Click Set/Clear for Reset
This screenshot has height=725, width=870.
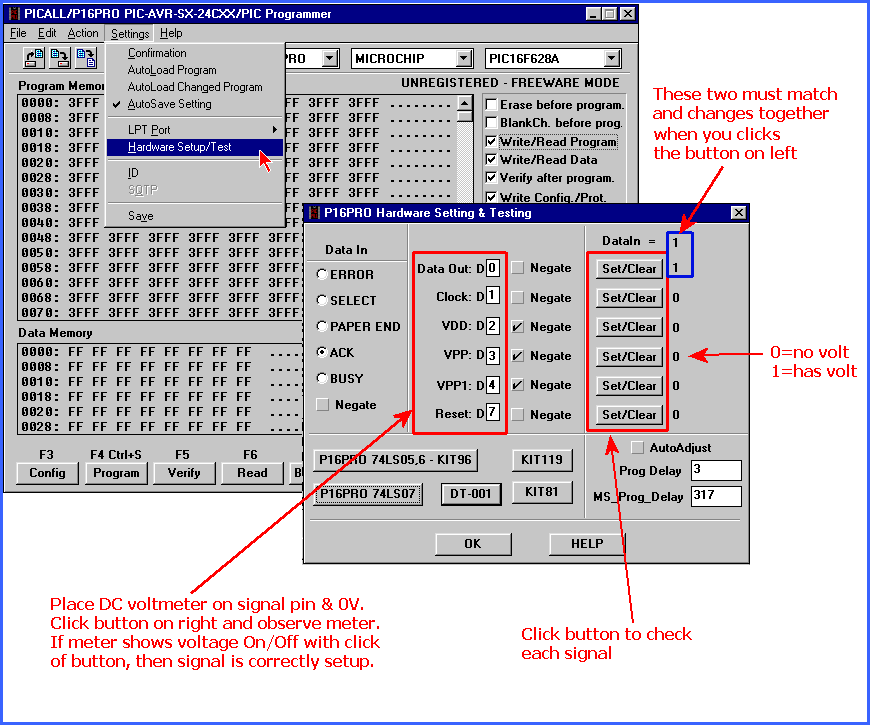click(629, 414)
